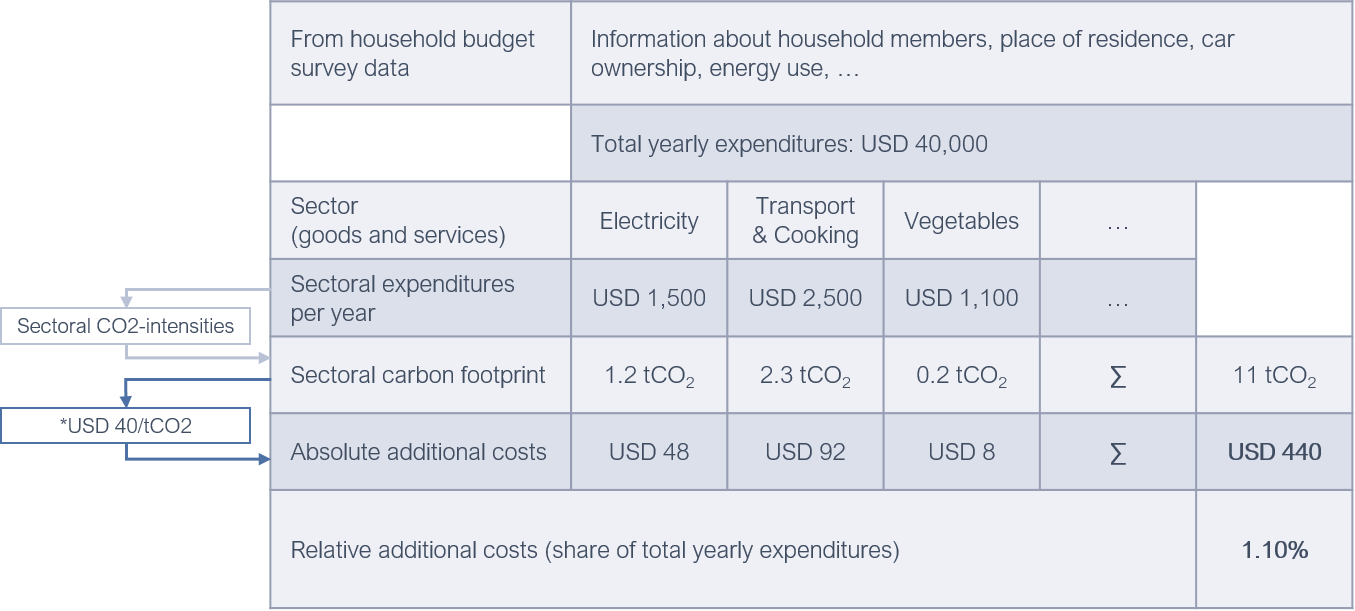The width and height of the screenshot is (1355, 611).
Task: Click the 1.2 tCO2 footprint cell
Action: [649, 376]
